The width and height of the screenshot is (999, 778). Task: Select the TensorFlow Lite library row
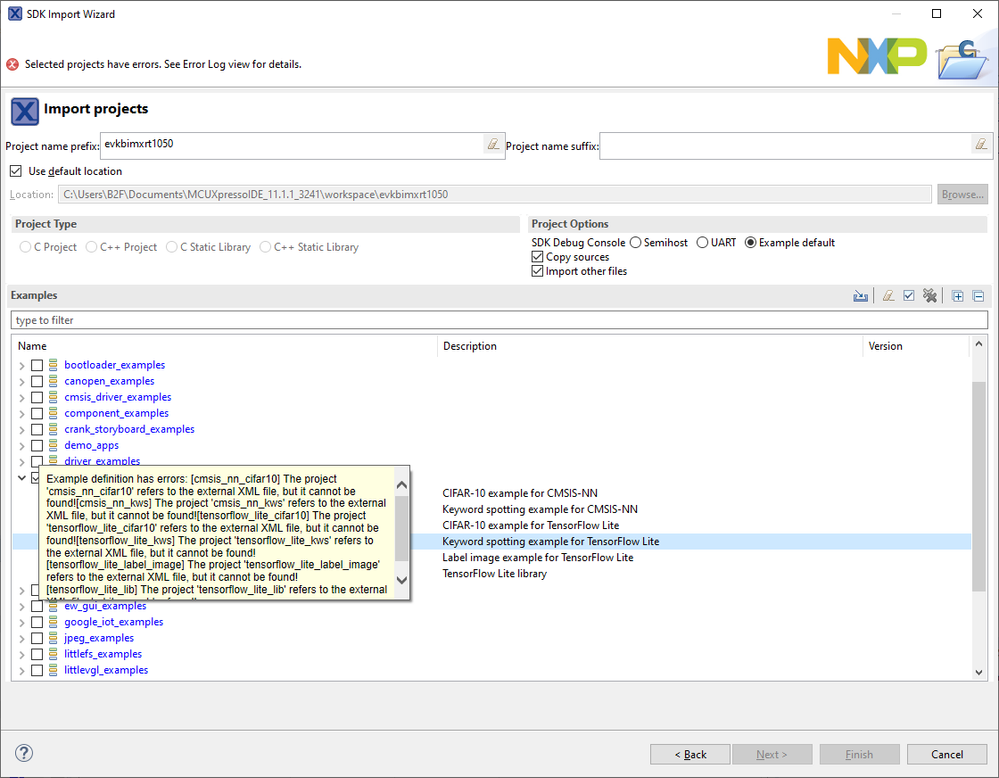tap(494, 573)
